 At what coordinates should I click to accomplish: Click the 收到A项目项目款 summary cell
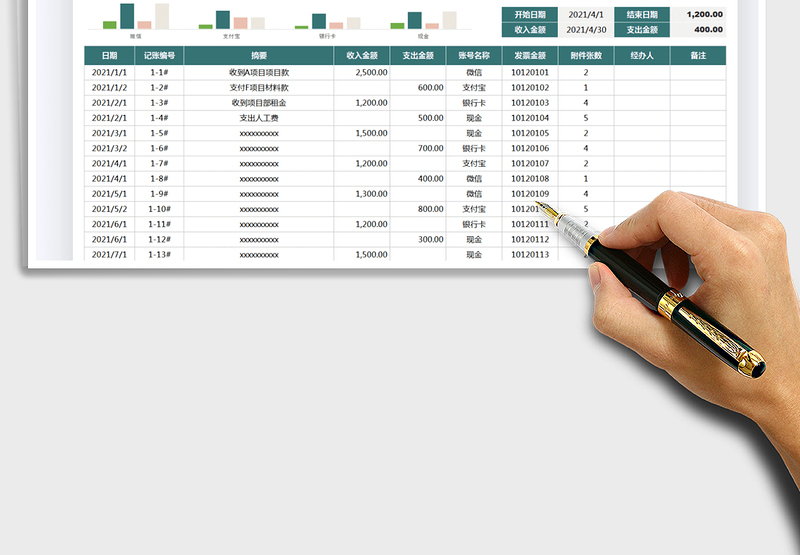click(259, 72)
